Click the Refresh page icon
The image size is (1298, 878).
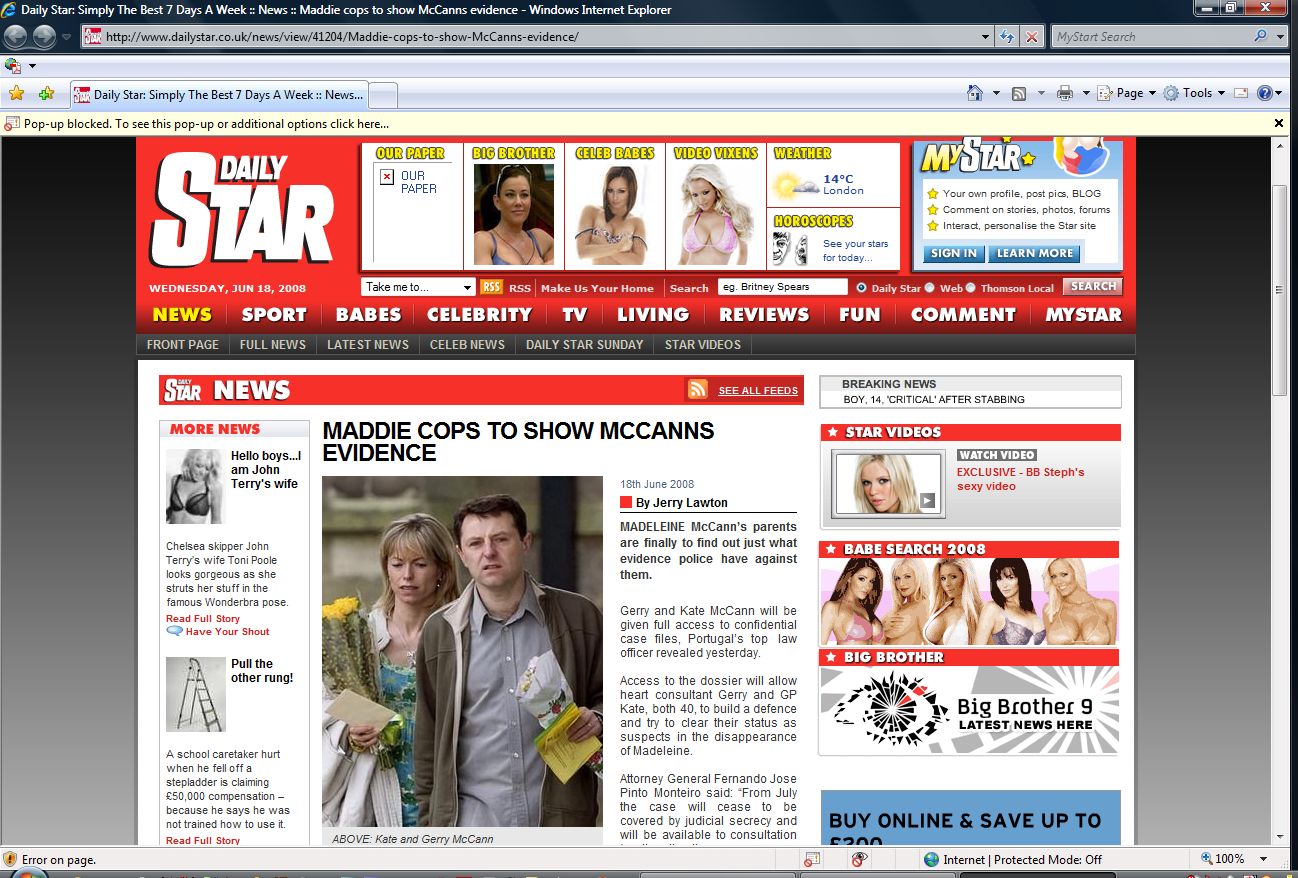pyautogui.click(x=1007, y=37)
